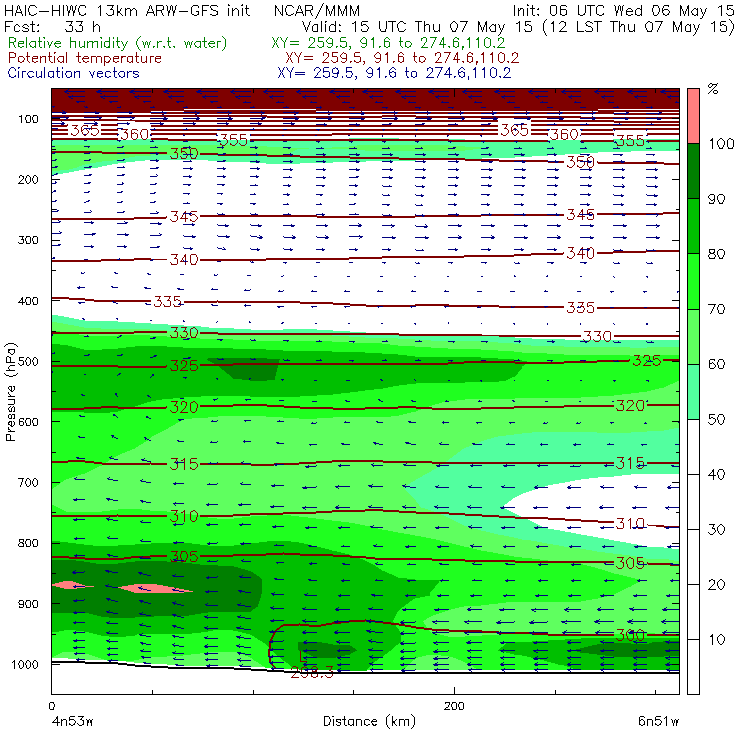Click the "100" color bar tick label
This screenshot has height=740, width=740.
click(x=721, y=143)
